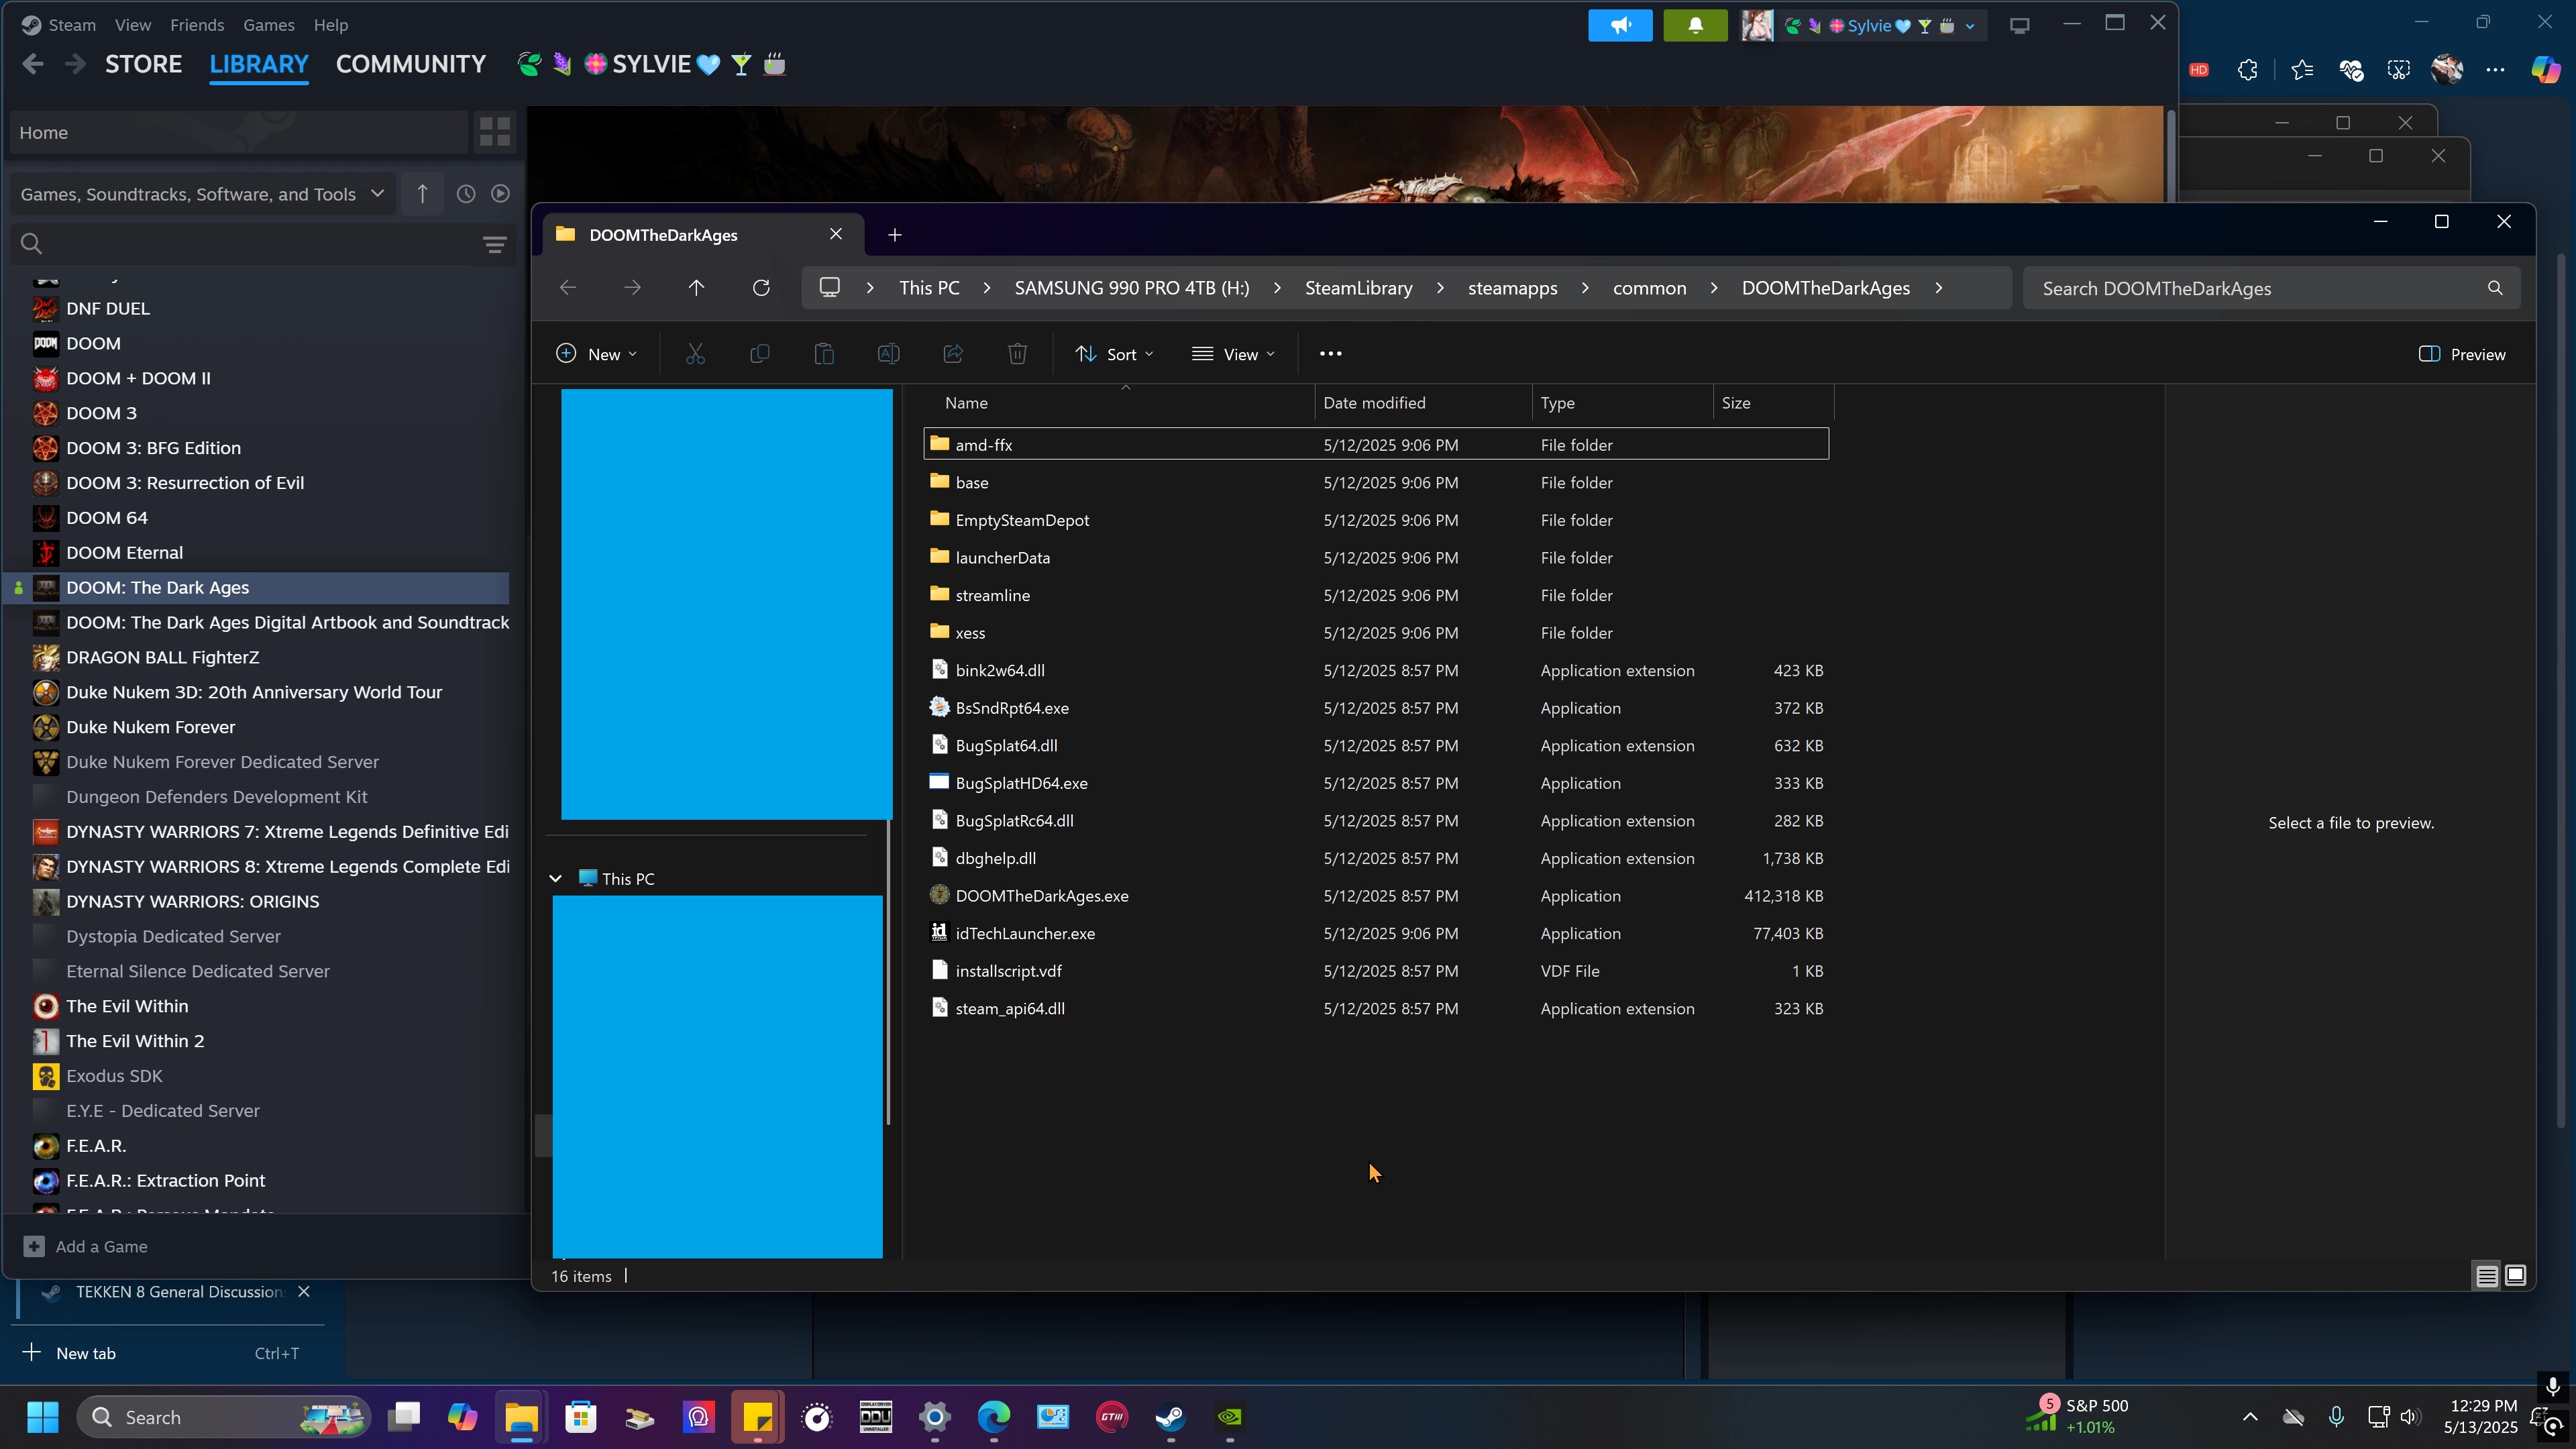Open the See more options ellipsis
Image resolution: width=2576 pixels, height=1449 pixels.
click(1330, 354)
